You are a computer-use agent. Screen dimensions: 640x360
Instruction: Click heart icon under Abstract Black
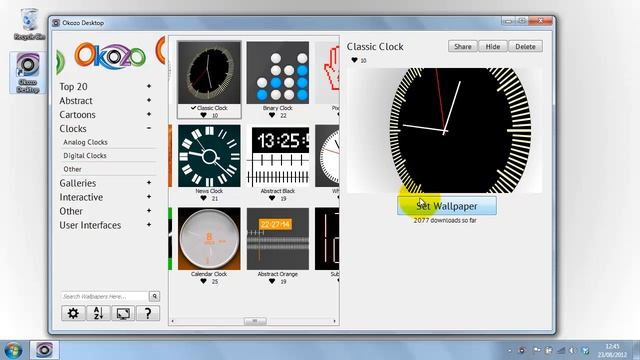tap(272, 198)
